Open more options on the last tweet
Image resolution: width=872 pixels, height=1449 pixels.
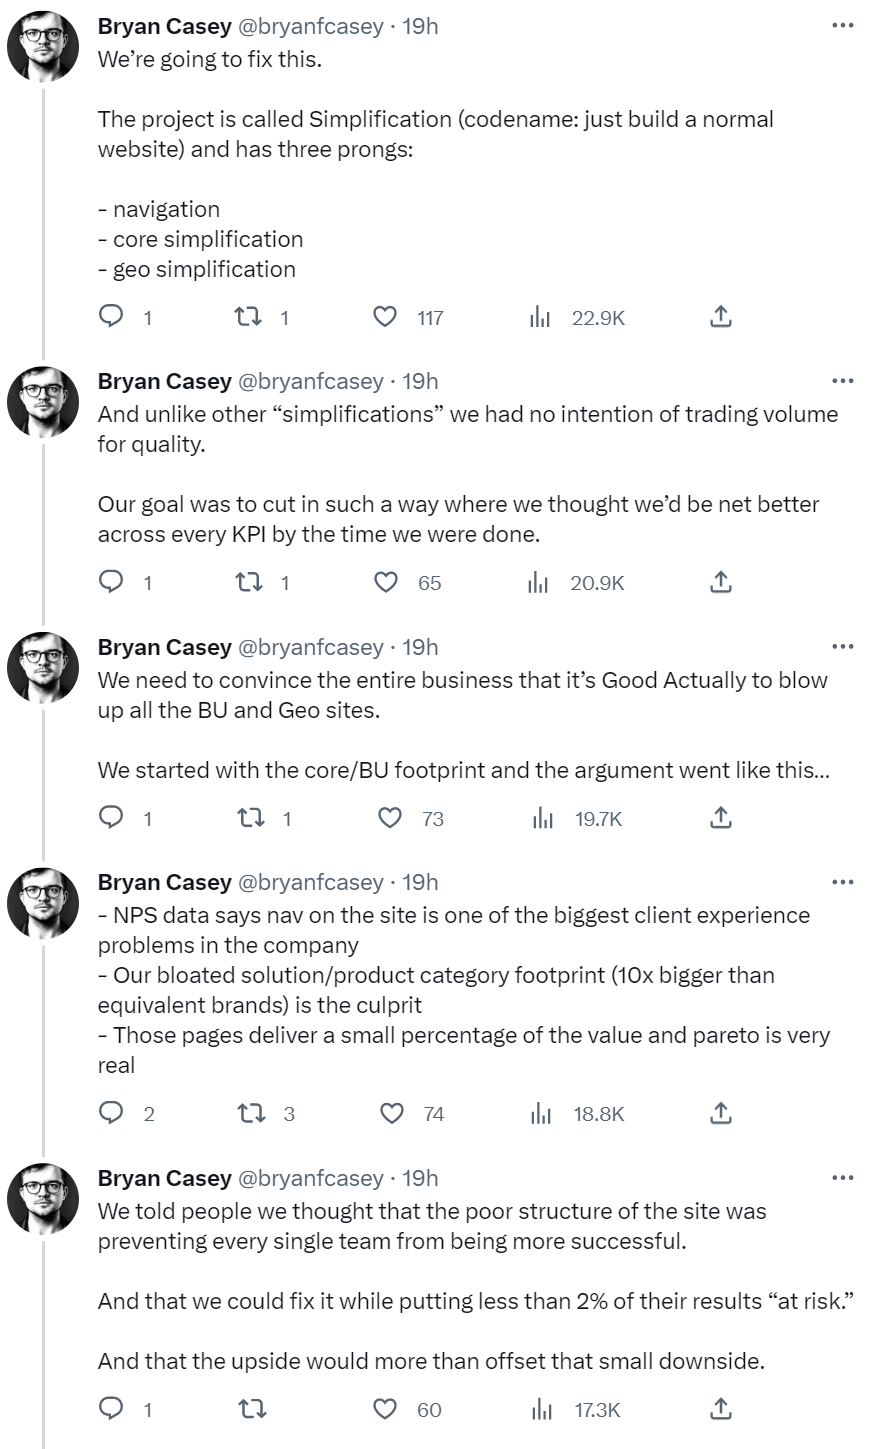(x=842, y=1177)
